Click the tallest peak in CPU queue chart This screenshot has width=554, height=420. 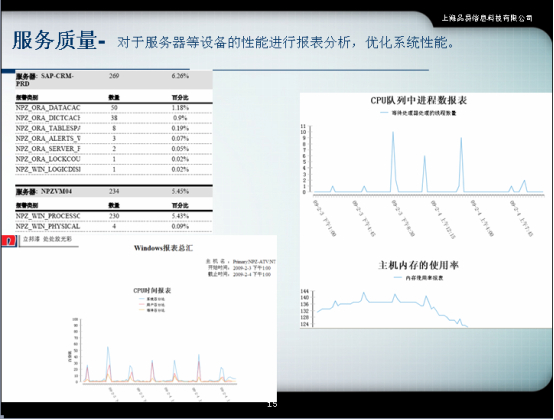[393, 133]
